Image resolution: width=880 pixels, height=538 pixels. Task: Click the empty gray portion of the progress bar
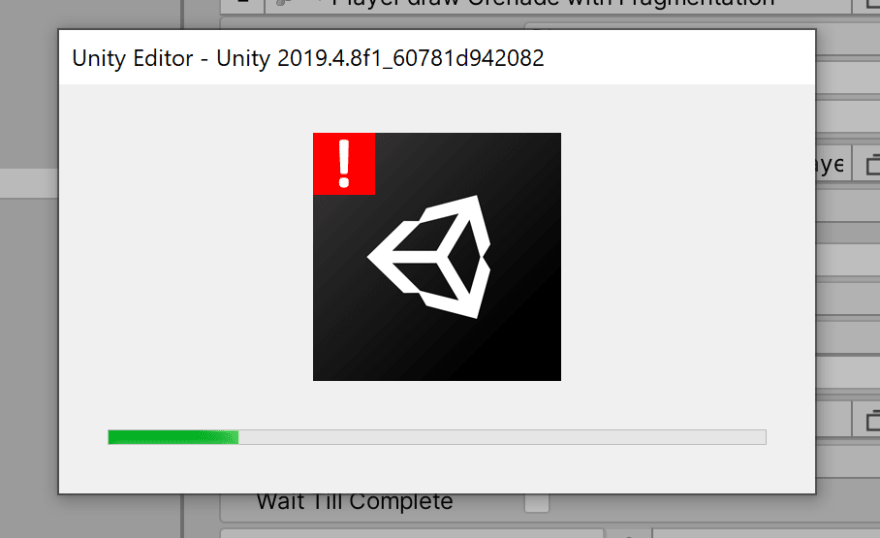[x=502, y=437]
